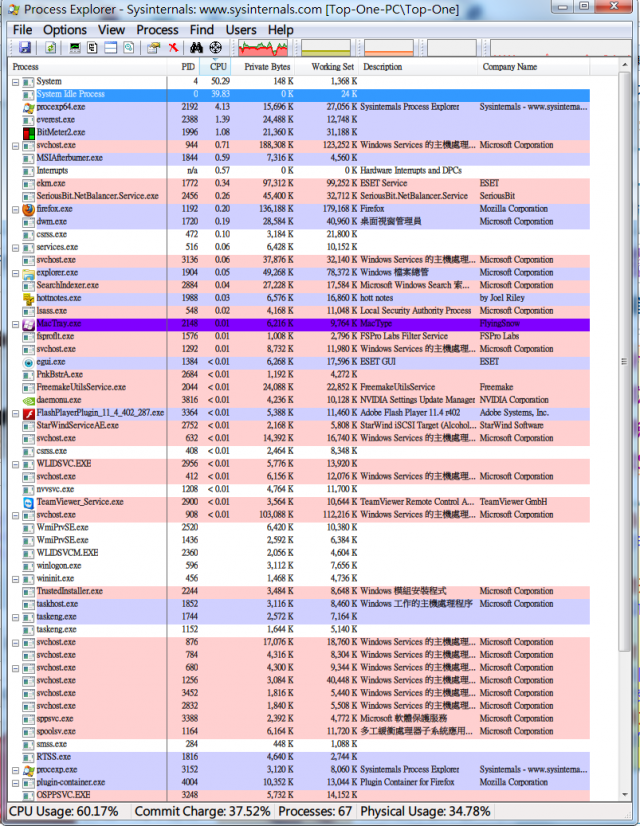
Task: Collapse the MacTray.exe tree node
Action: tap(15, 324)
